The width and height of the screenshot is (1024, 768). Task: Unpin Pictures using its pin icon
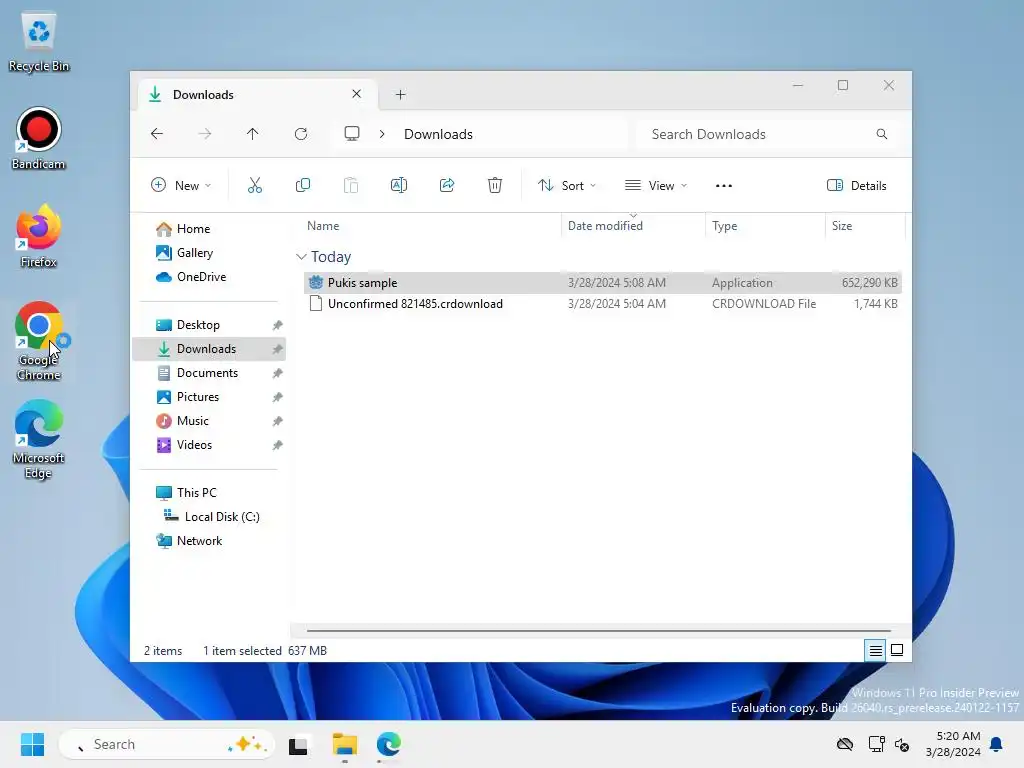click(278, 397)
